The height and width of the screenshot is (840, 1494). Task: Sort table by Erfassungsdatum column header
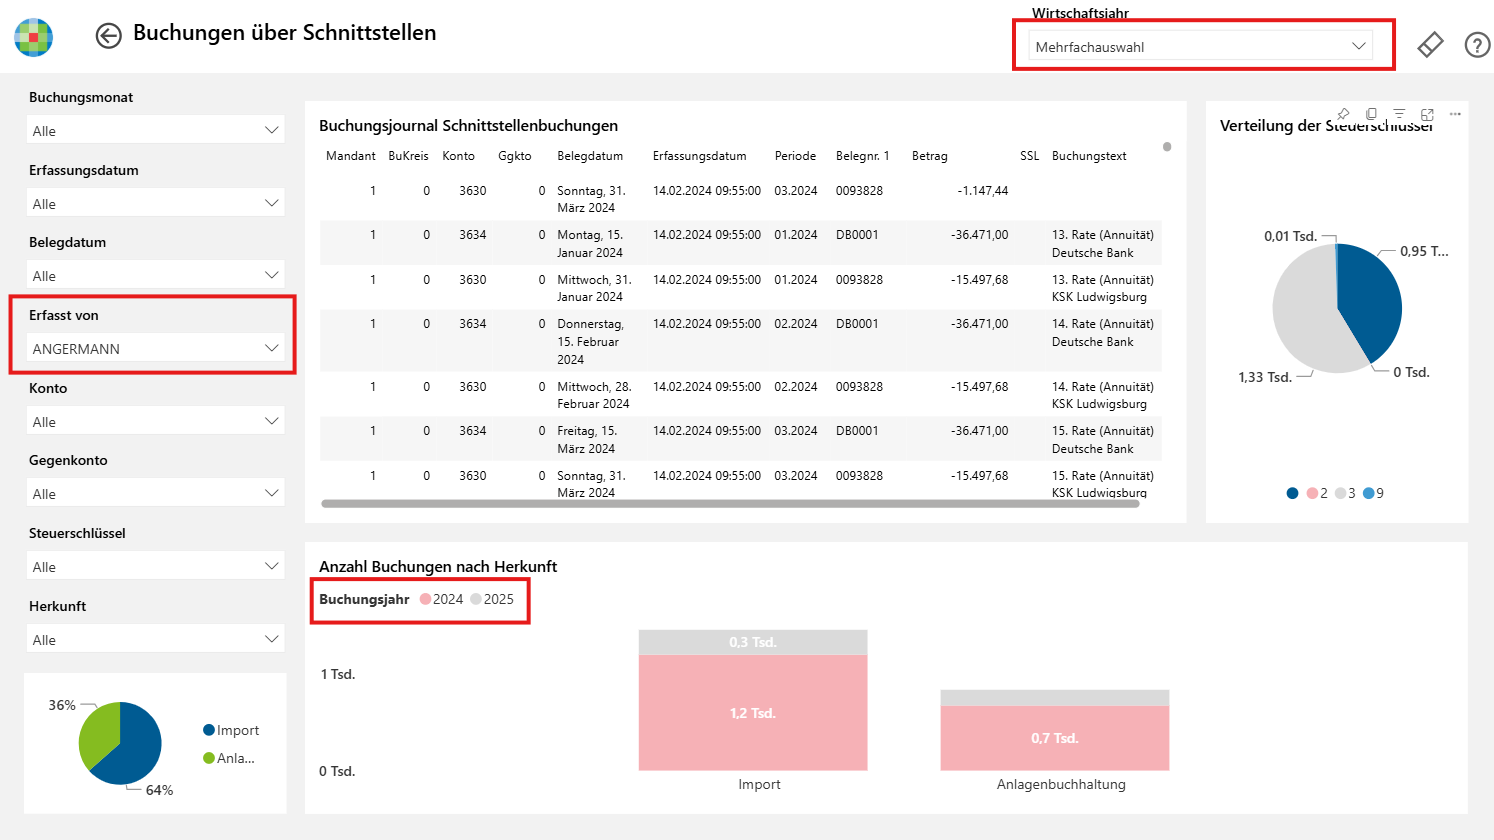click(699, 156)
